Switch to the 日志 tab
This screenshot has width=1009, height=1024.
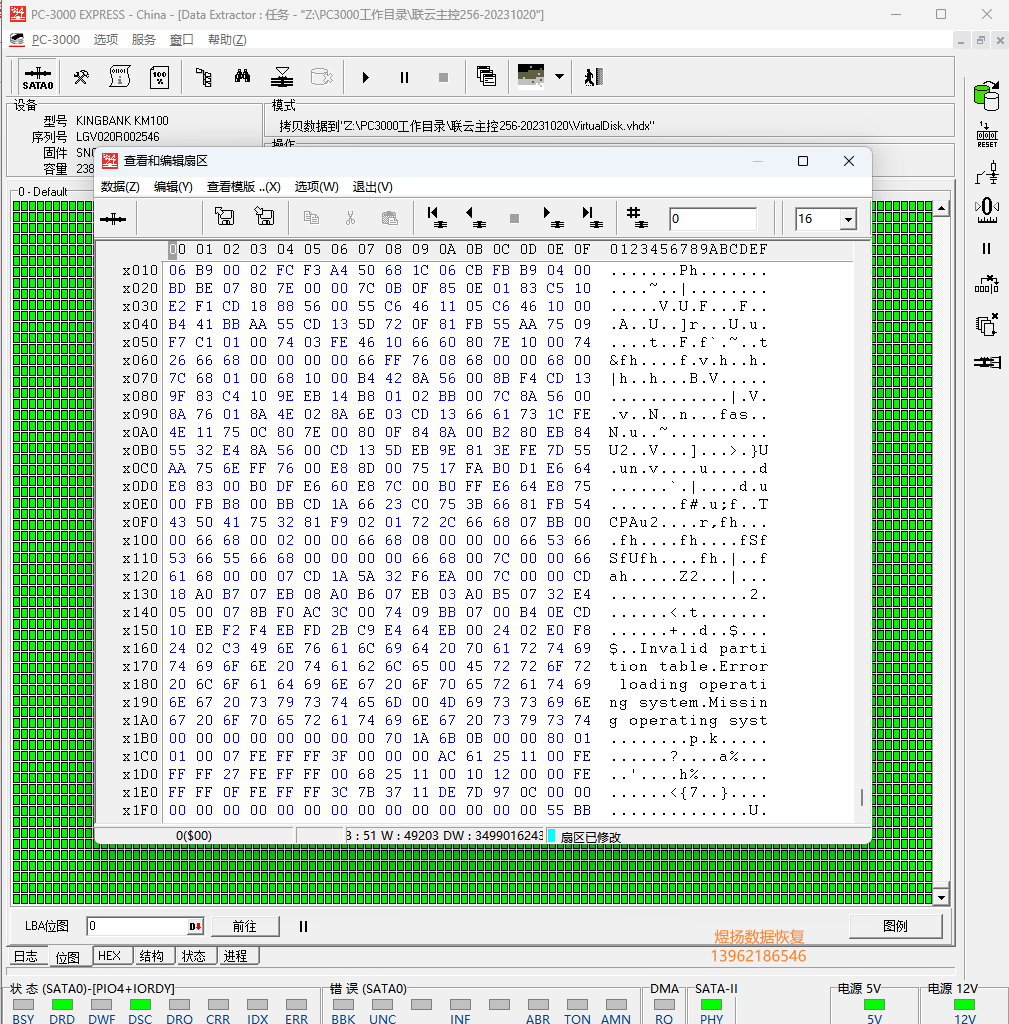pyautogui.click(x=26, y=956)
